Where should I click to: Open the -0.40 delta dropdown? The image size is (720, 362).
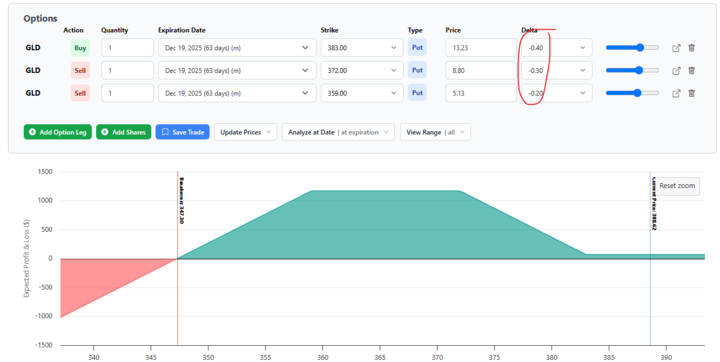point(557,48)
